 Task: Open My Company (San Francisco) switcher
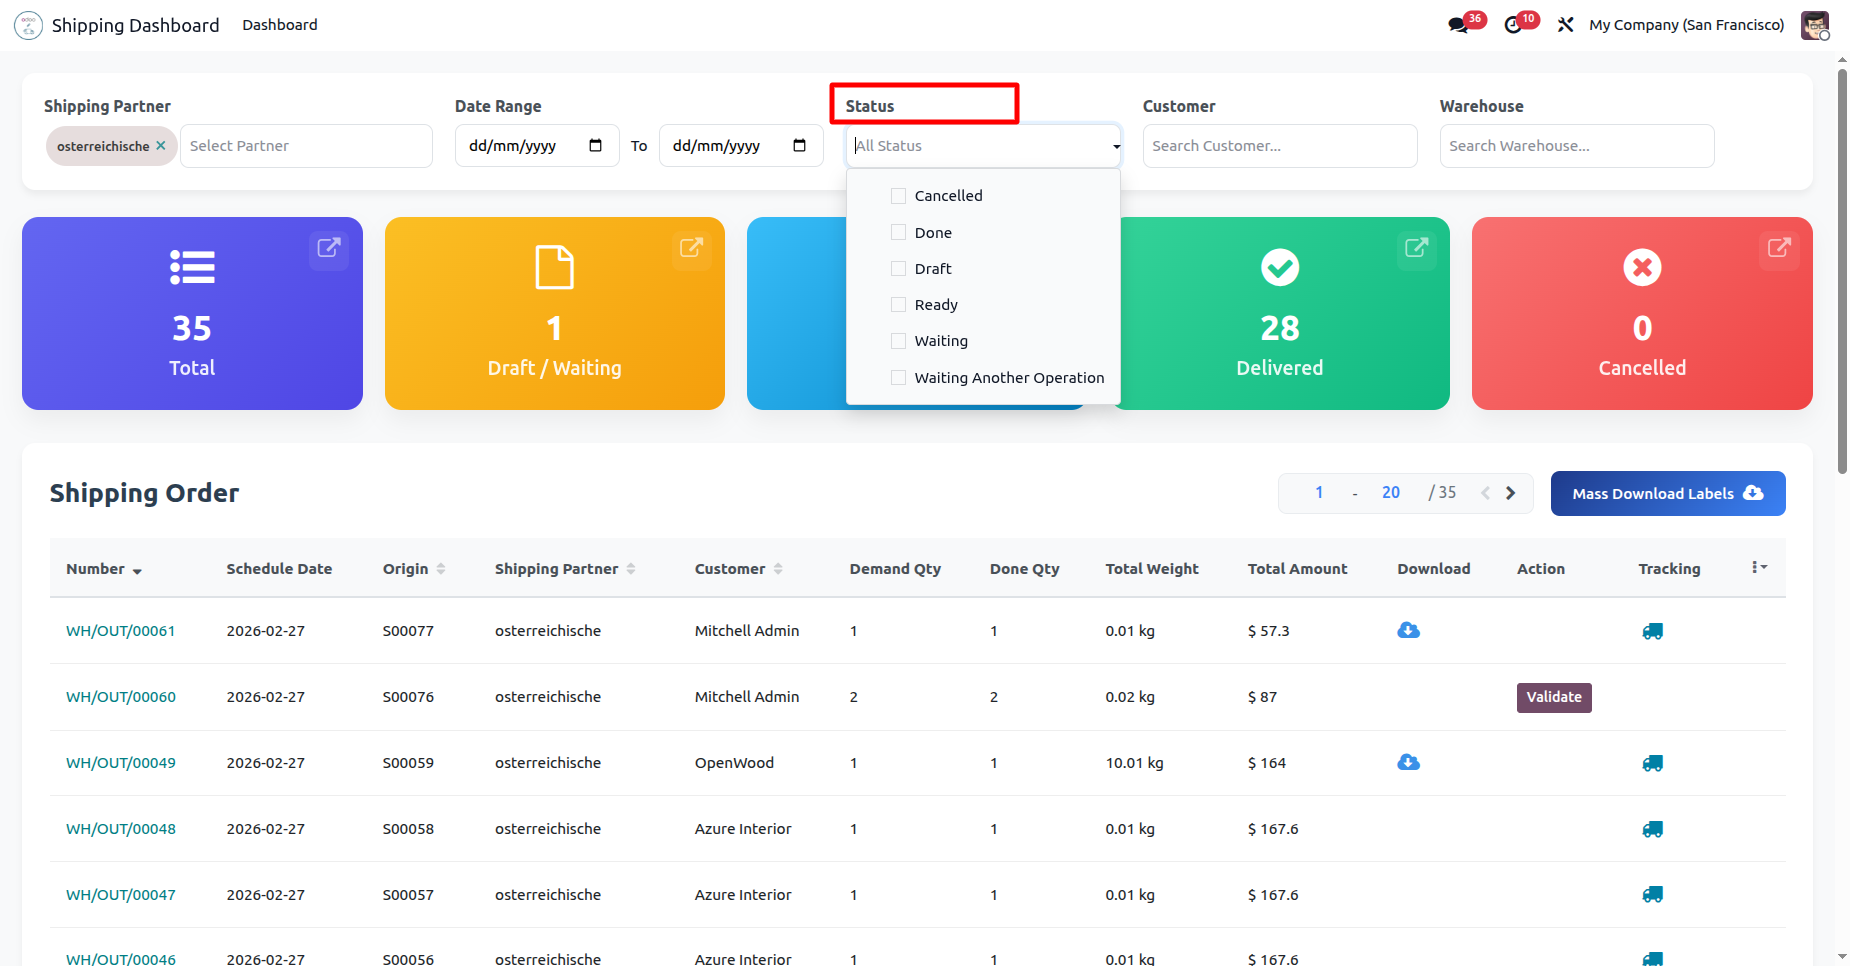click(x=1686, y=25)
